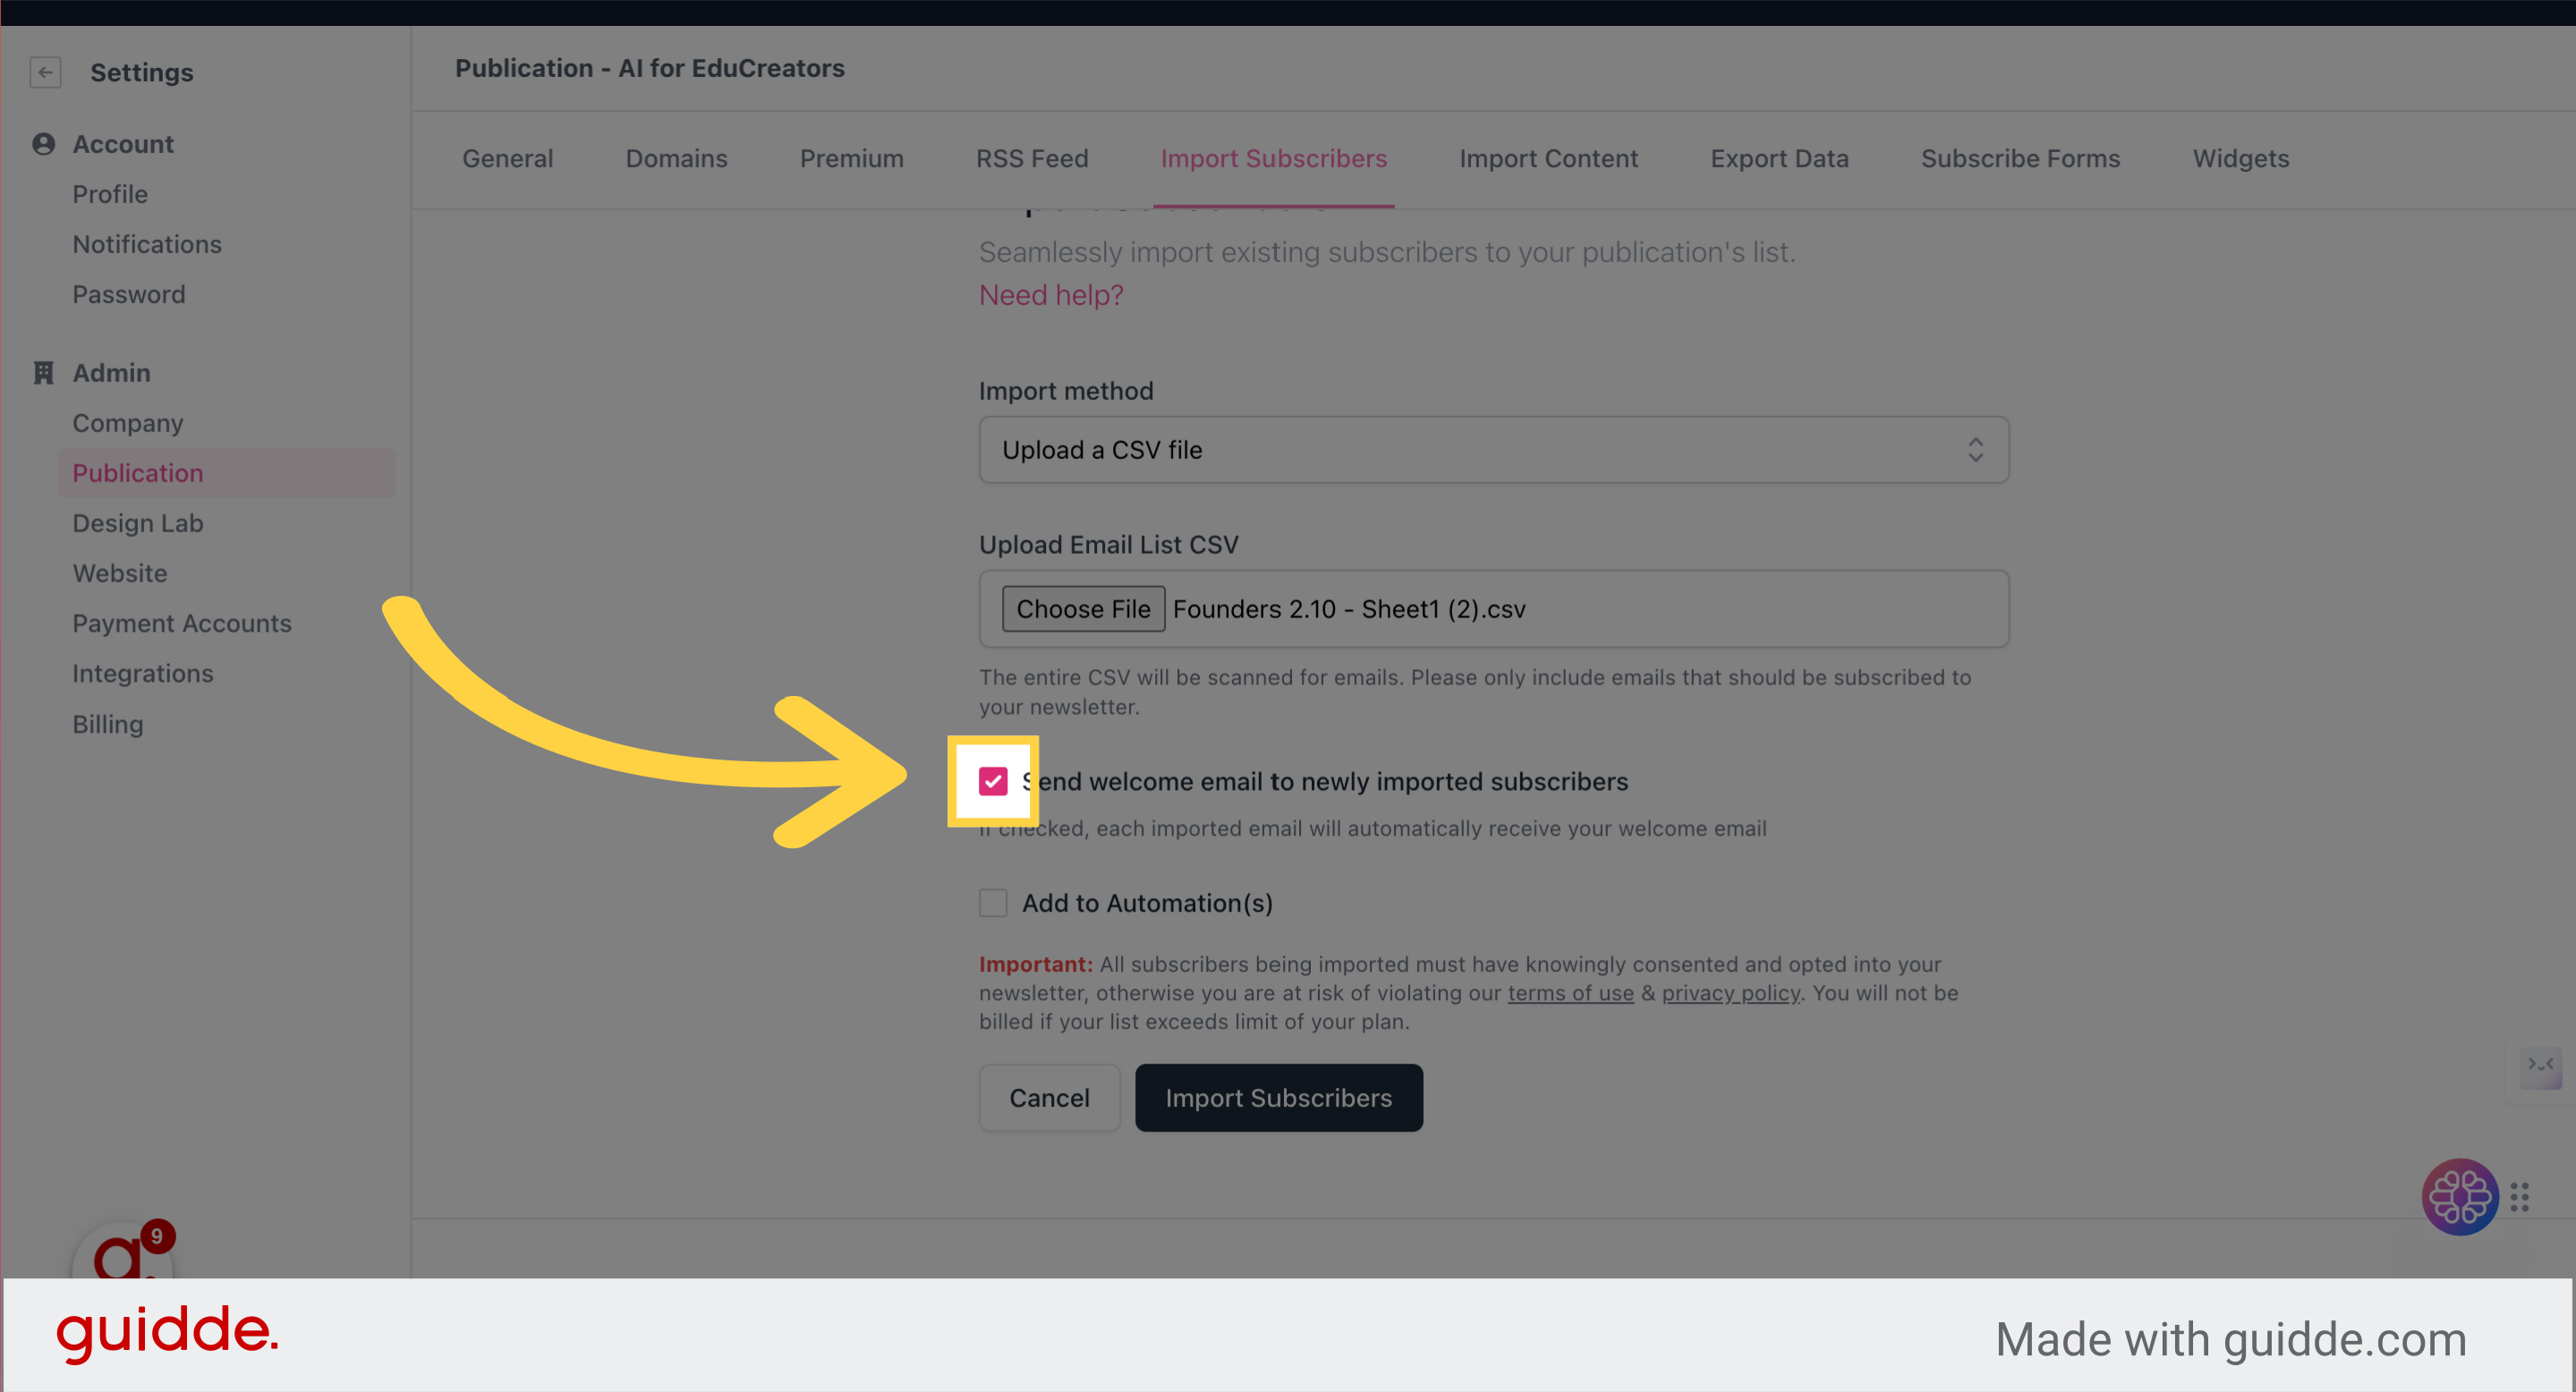
Task: Click the Import Subscribers button
Action: click(1278, 1098)
